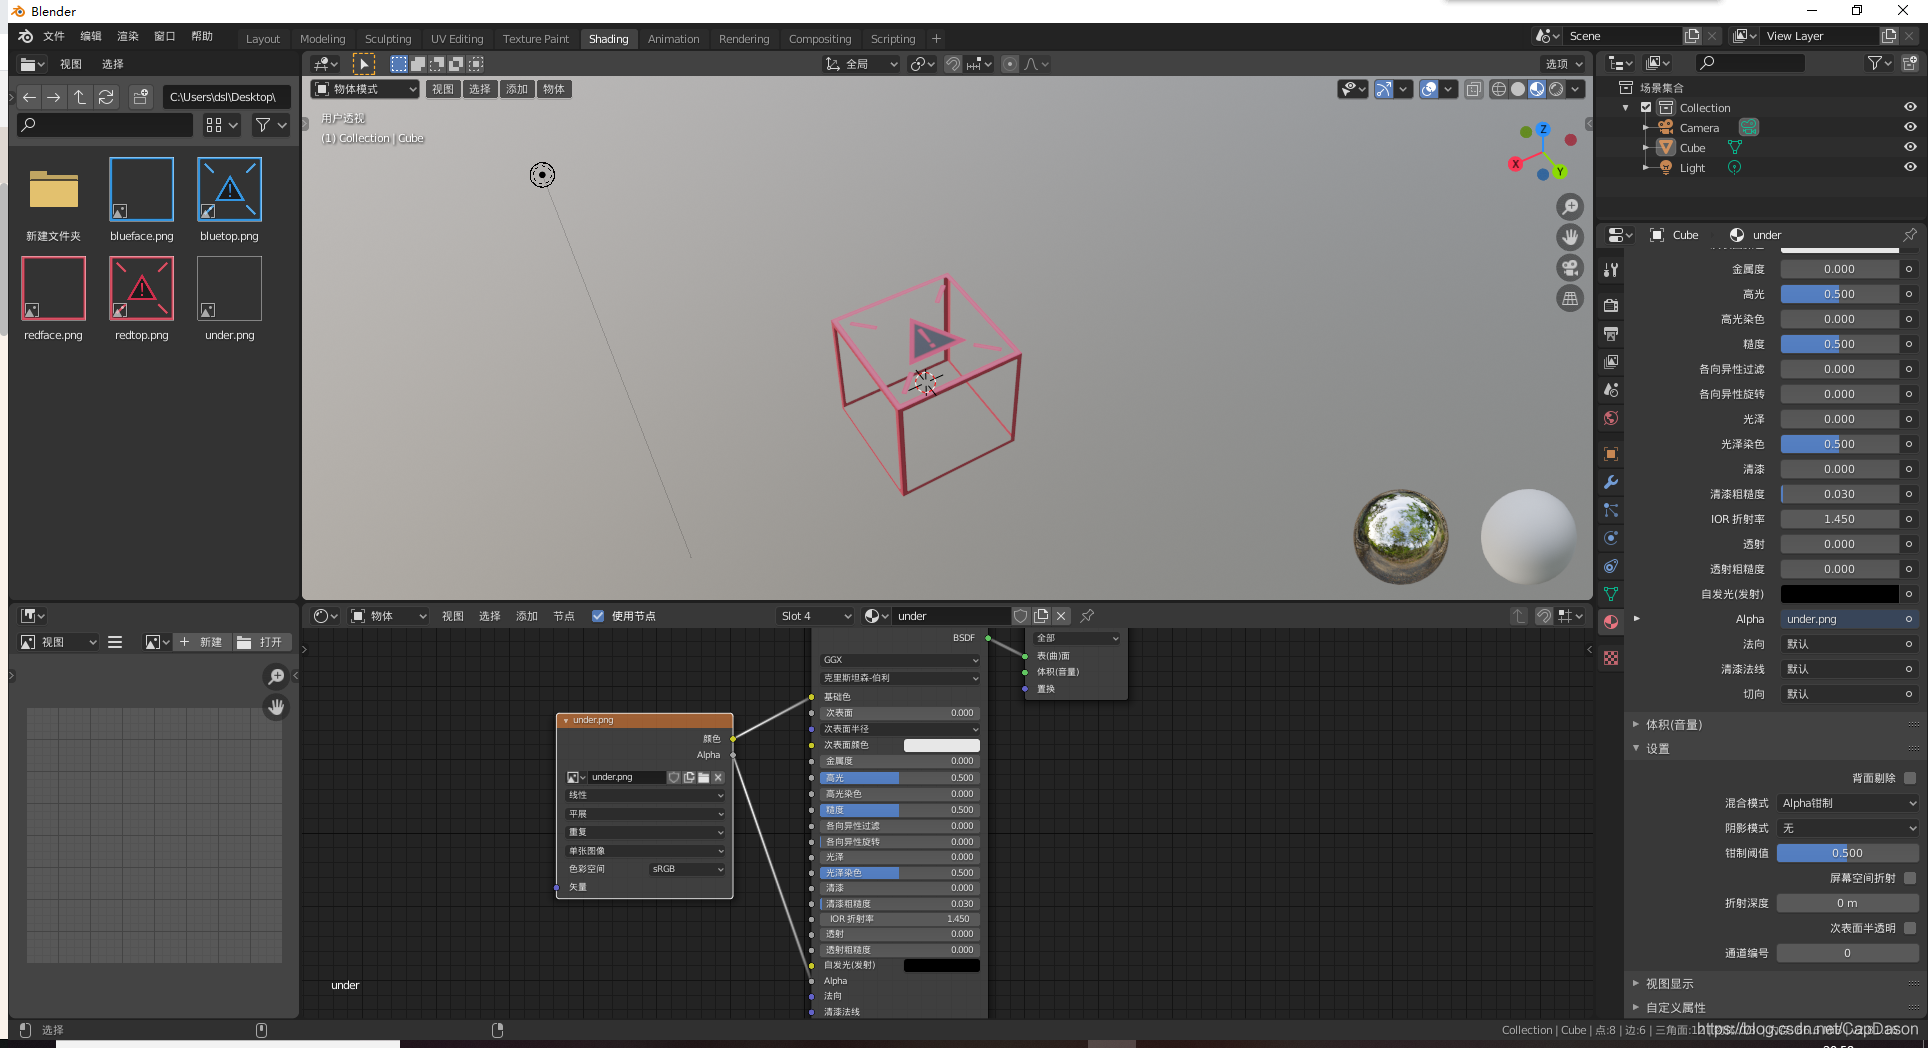Click the viewport pan hand icon
Viewport: 1928px width, 1048px height.
point(1571,237)
